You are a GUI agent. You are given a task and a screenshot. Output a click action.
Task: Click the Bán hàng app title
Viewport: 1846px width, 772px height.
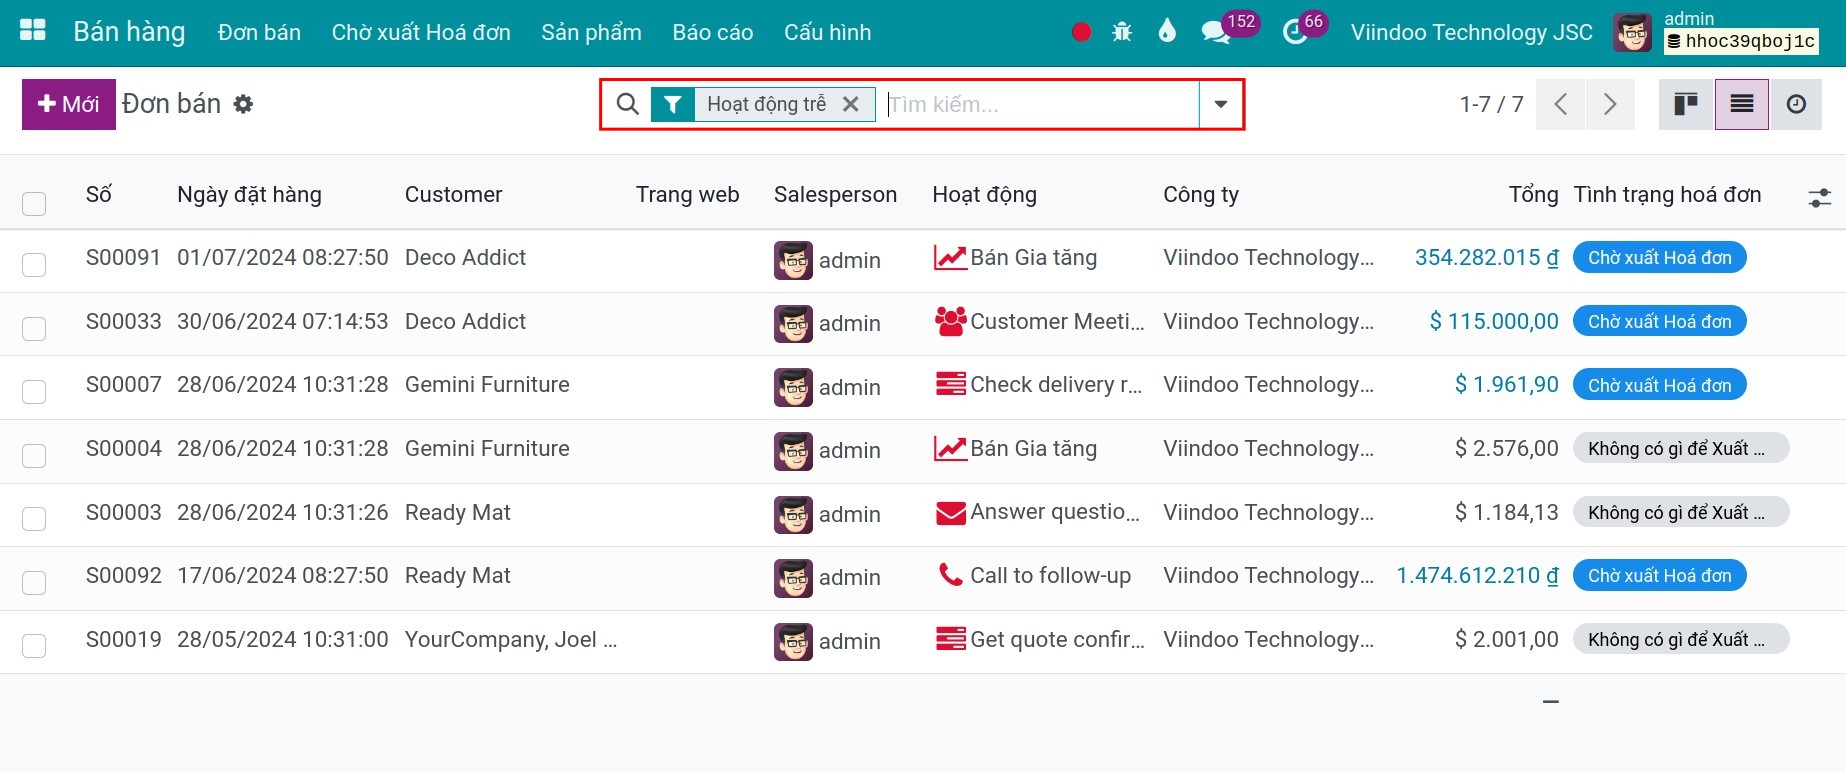coord(129,32)
